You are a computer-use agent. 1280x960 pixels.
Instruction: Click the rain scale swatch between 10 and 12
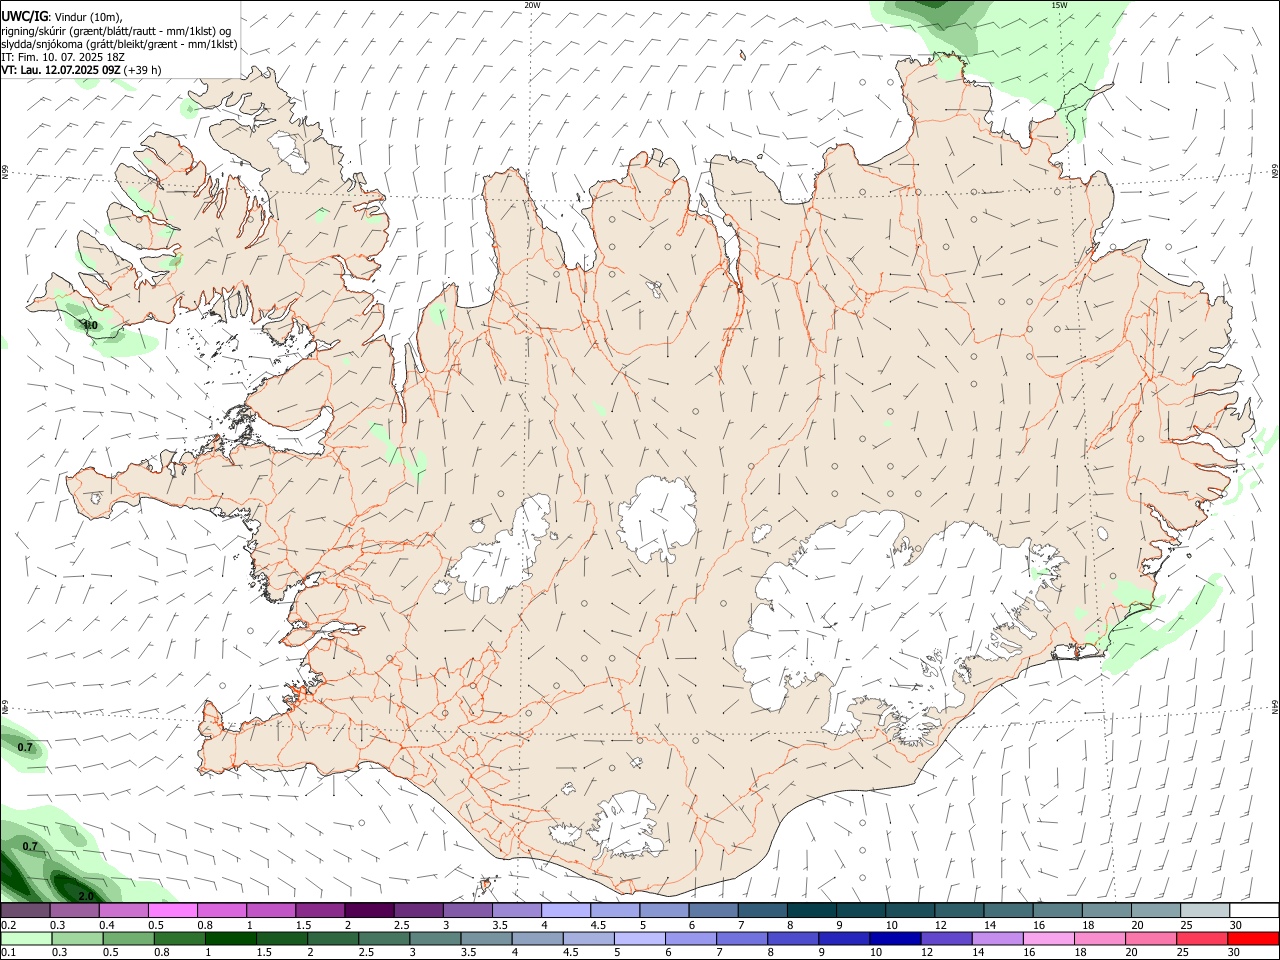[x=896, y=938]
